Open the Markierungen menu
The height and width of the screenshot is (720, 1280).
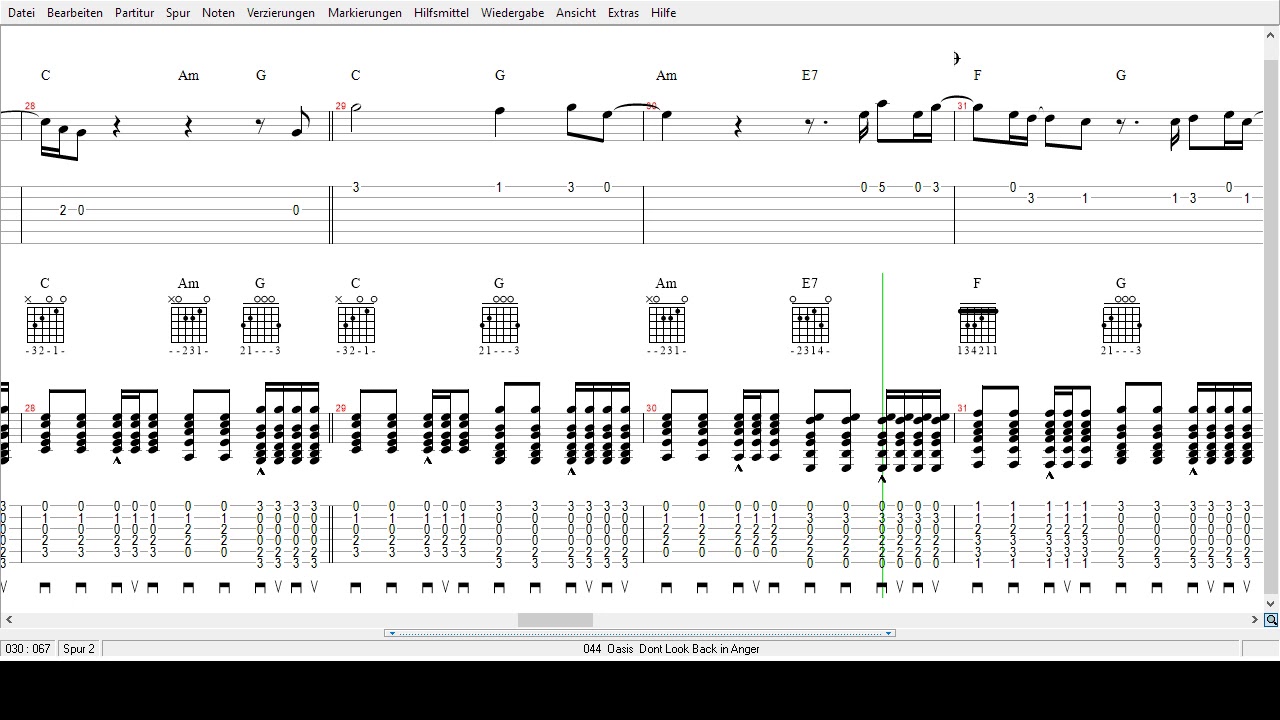365,13
